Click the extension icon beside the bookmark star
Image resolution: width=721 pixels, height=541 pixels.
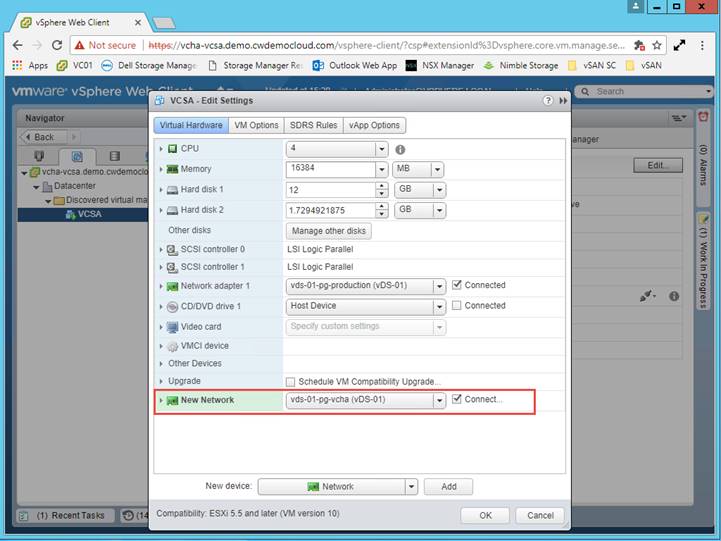pos(639,45)
